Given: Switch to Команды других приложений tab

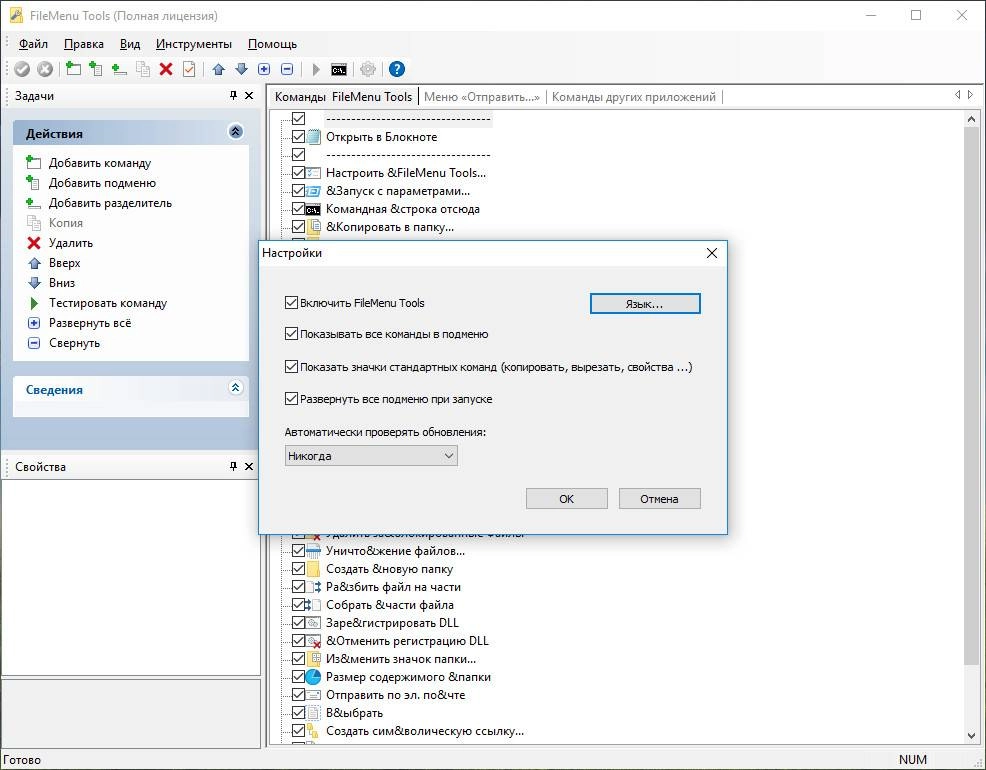Looking at the screenshot, I should click(634, 97).
